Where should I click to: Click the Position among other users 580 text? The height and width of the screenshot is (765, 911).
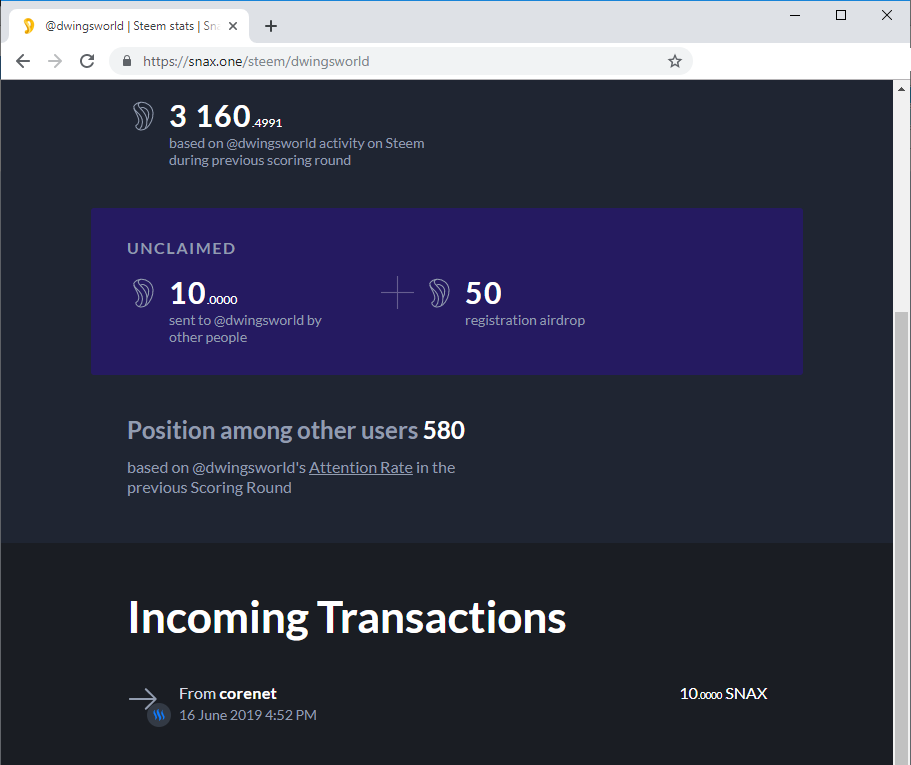[296, 430]
